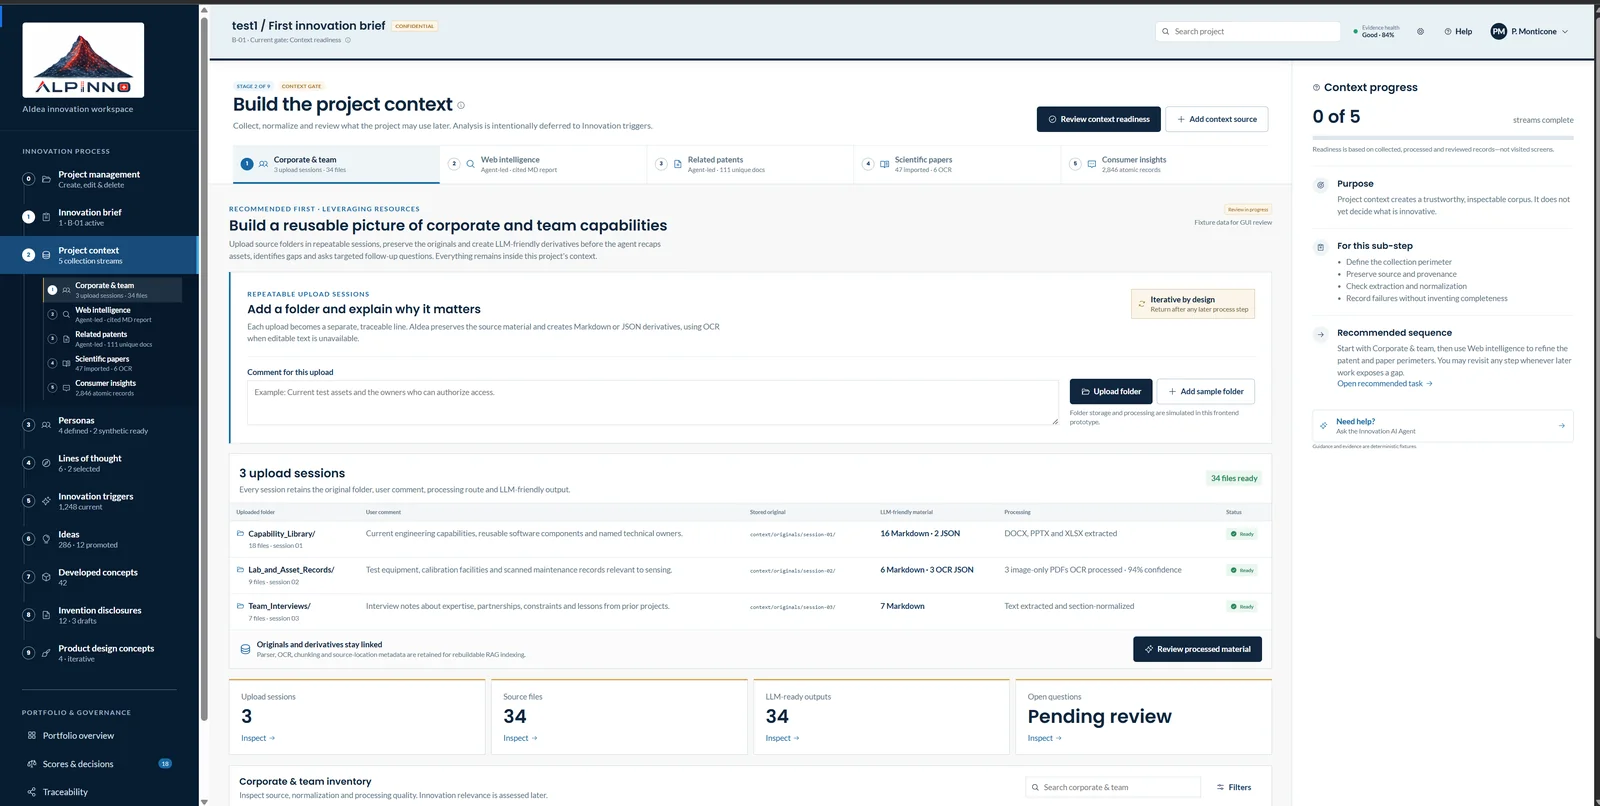
Task: Click the Iterative by design refresh icon
Action: click(1141, 304)
